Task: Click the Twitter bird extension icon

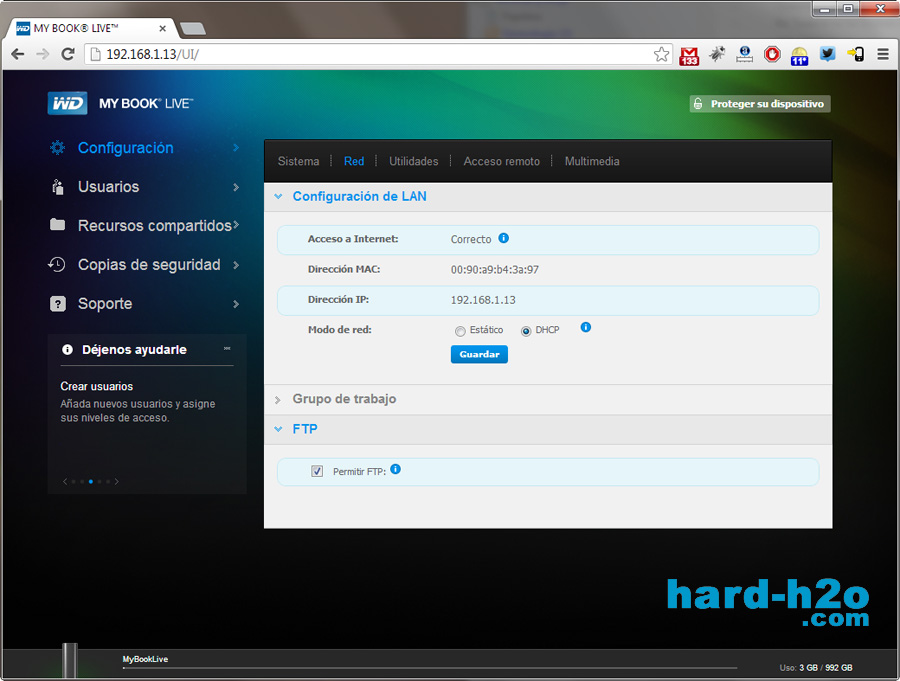Action: tap(827, 55)
